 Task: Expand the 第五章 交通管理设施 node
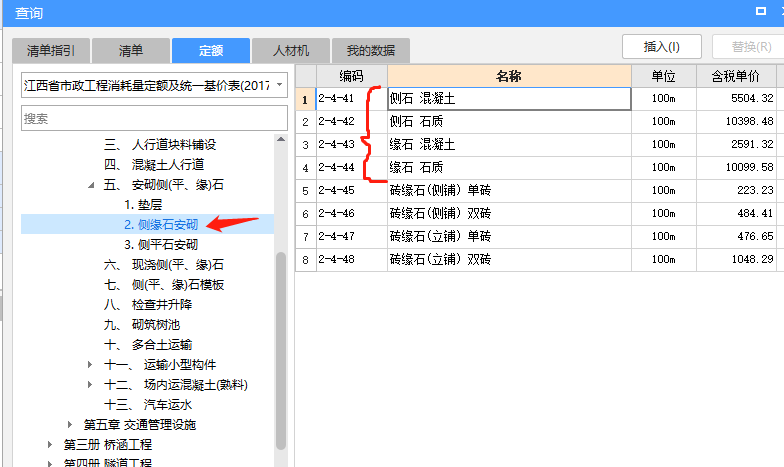70,424
